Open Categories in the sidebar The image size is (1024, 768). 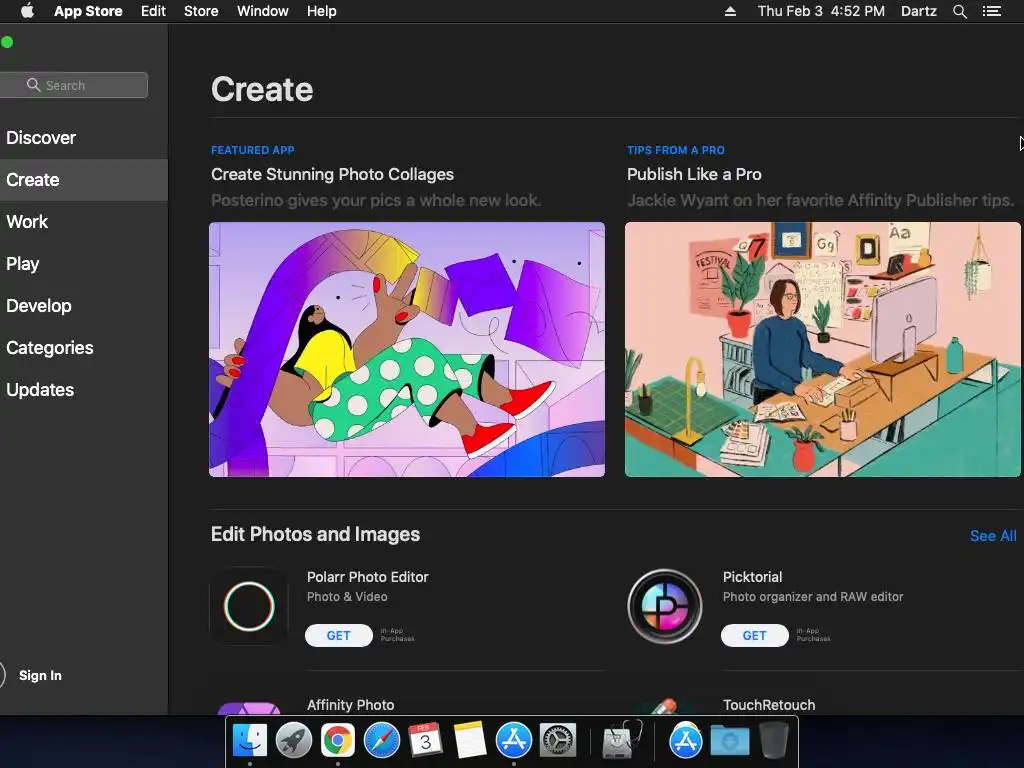click(50, 347)
